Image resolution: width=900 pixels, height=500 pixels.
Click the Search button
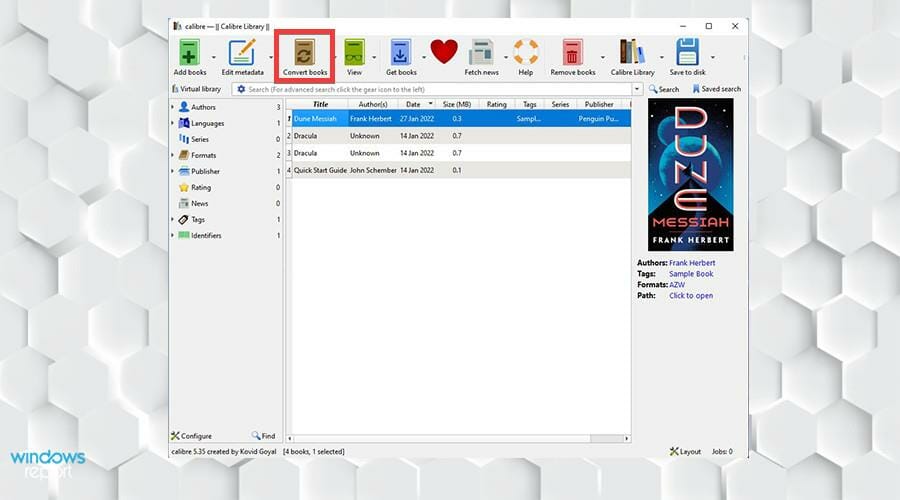point(664,89)
